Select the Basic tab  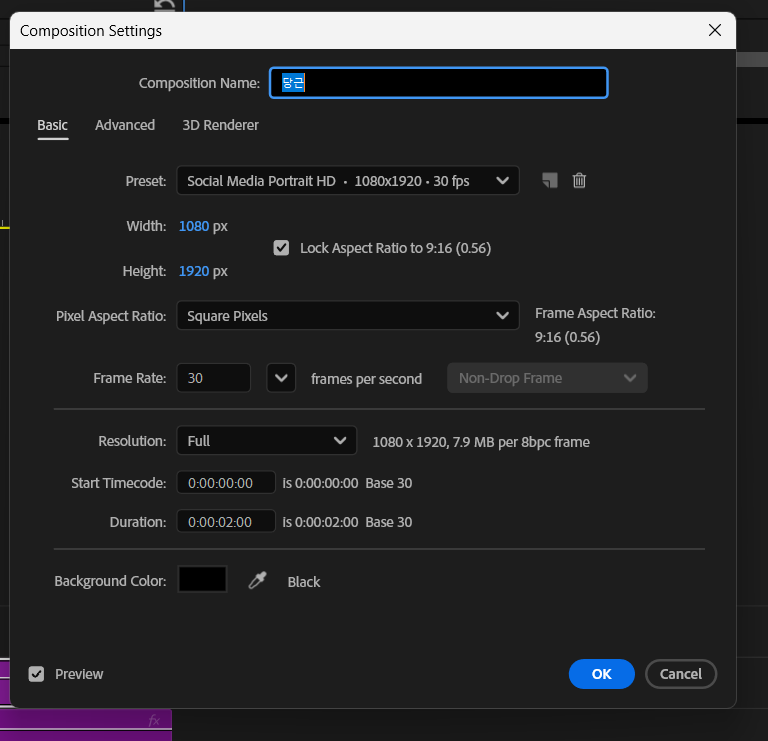tap(52, 125)
